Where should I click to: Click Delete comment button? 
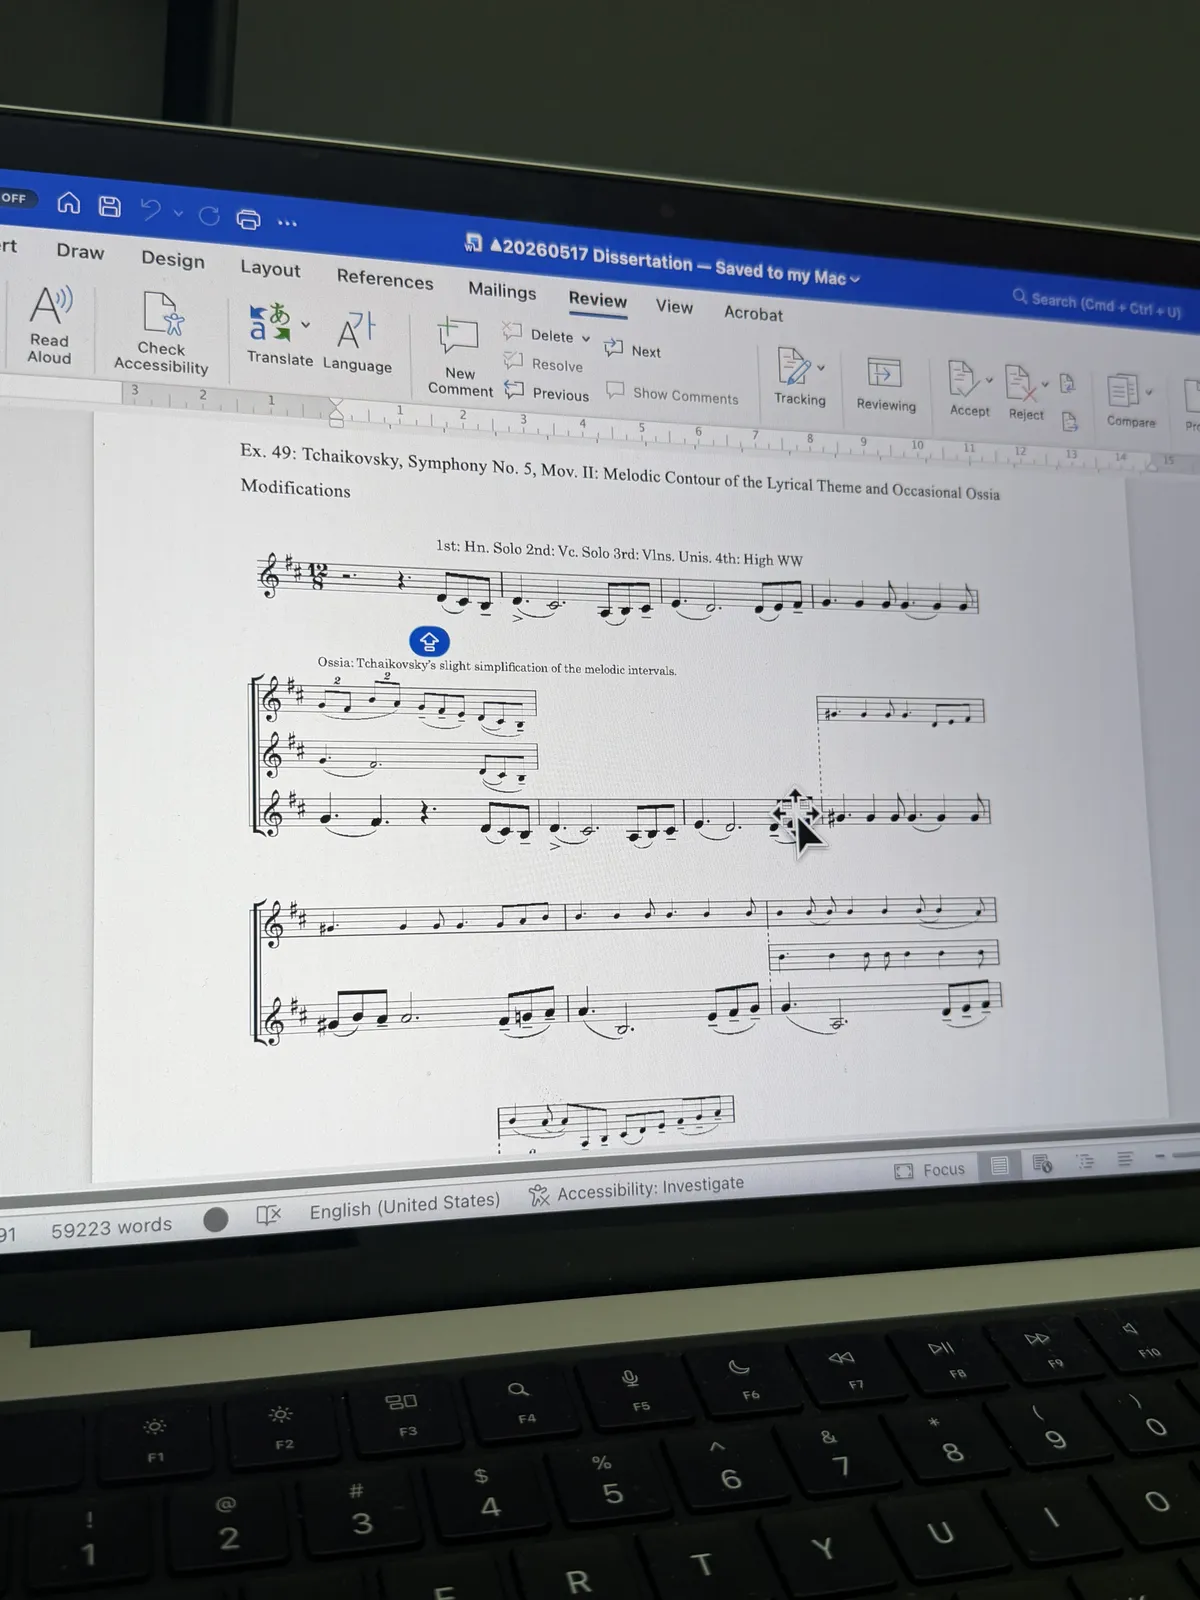point(540,334)
